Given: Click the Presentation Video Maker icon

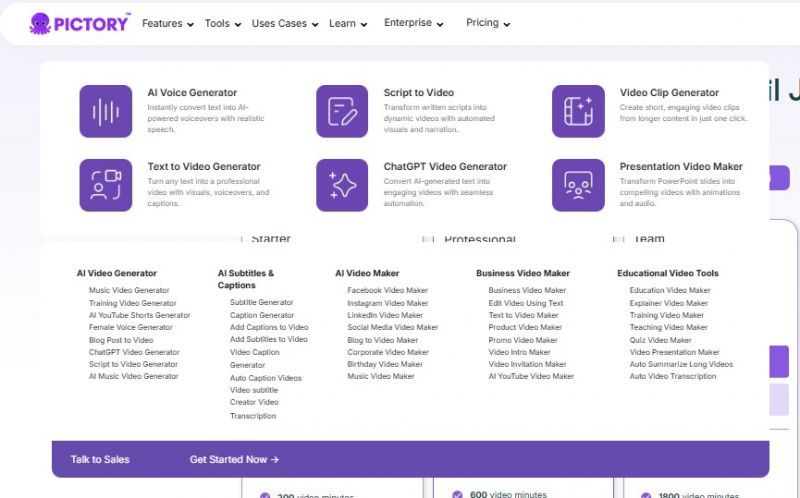Looking at the screenshot, I should [578, 185].
